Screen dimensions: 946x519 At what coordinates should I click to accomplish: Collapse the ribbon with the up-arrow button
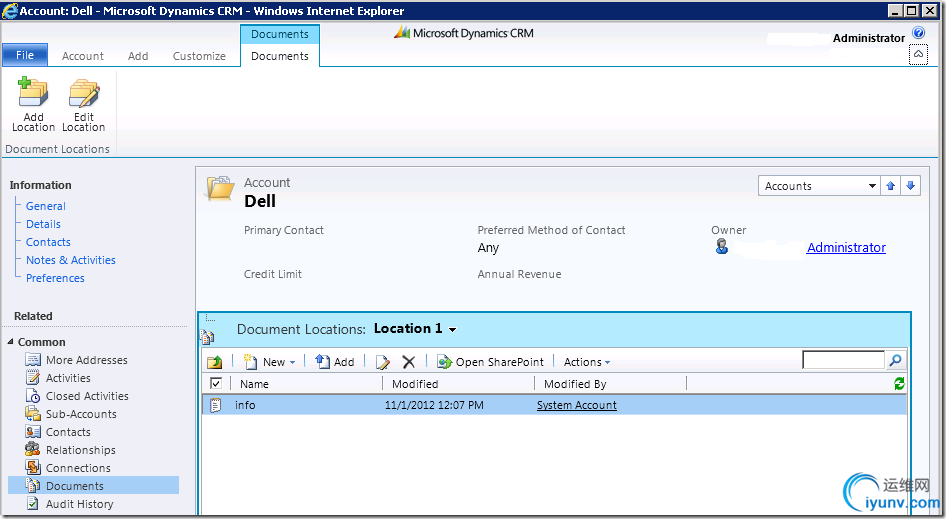point(918,54)
